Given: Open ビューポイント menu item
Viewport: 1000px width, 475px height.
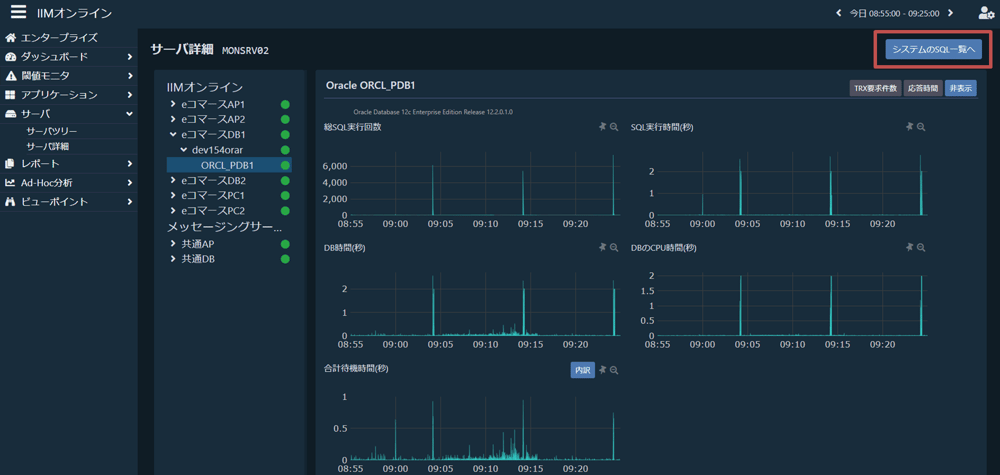Looking at the screenshot, I should pos(69,202).
